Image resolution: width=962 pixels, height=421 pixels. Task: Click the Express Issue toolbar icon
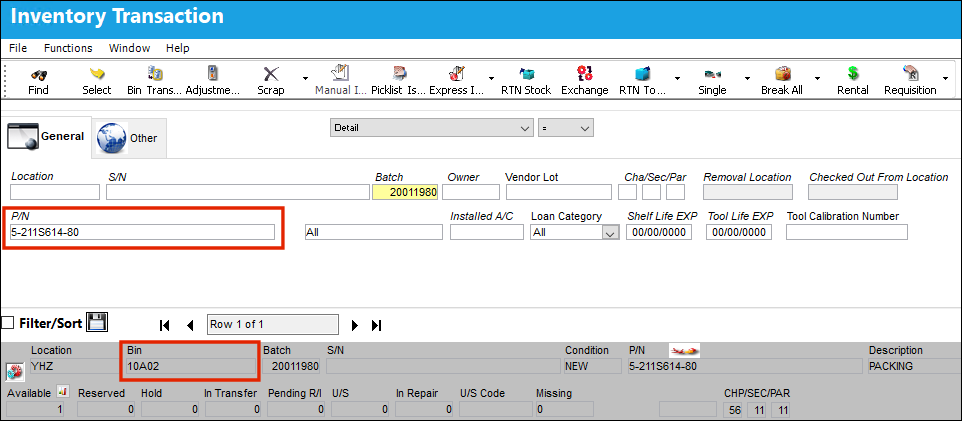[x=456, y=74]
